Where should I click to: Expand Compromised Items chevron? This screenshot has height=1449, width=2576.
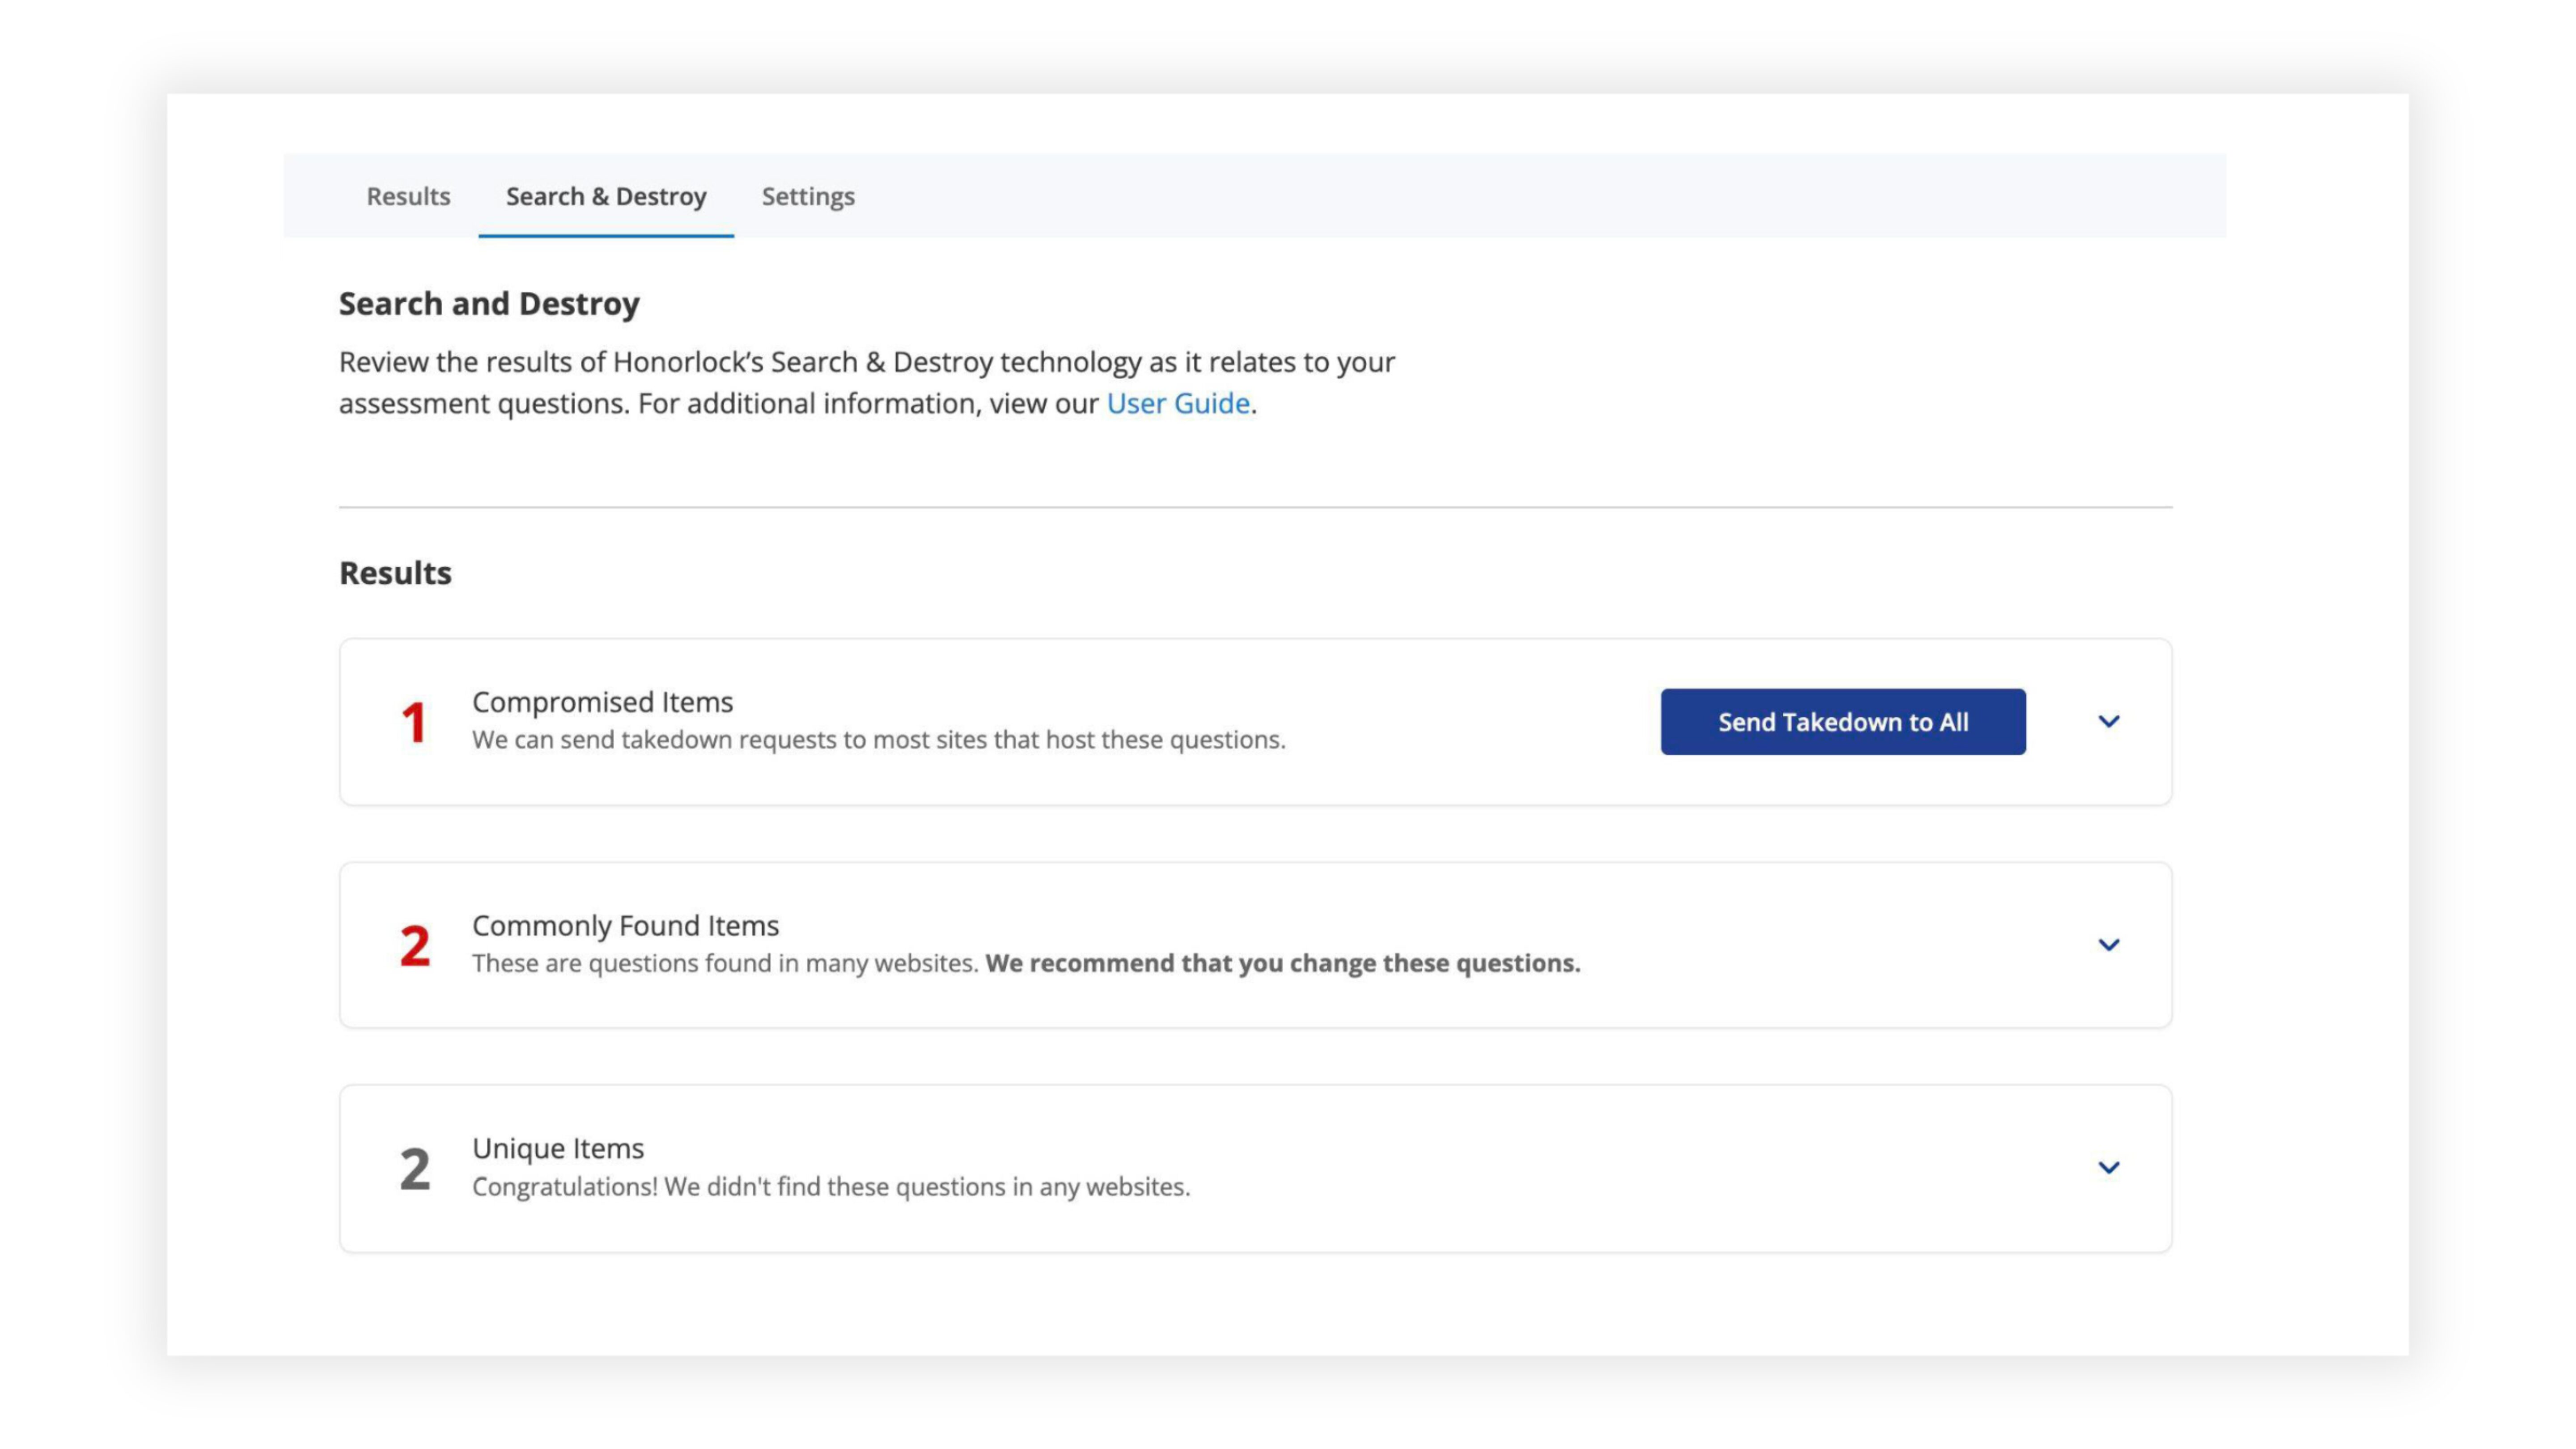coord(2108,721)
